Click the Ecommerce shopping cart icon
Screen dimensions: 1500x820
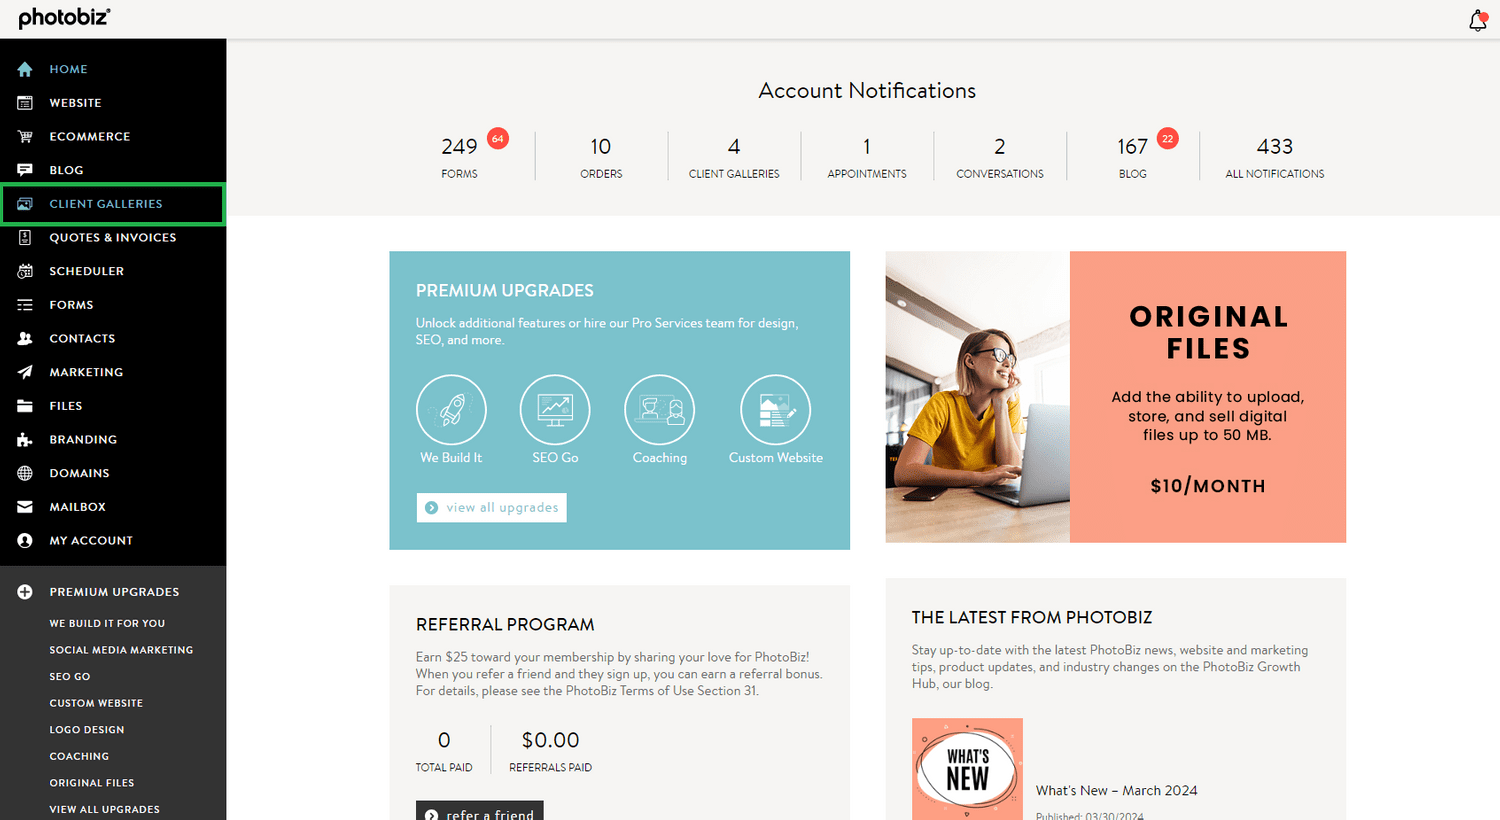pos(25,136)
